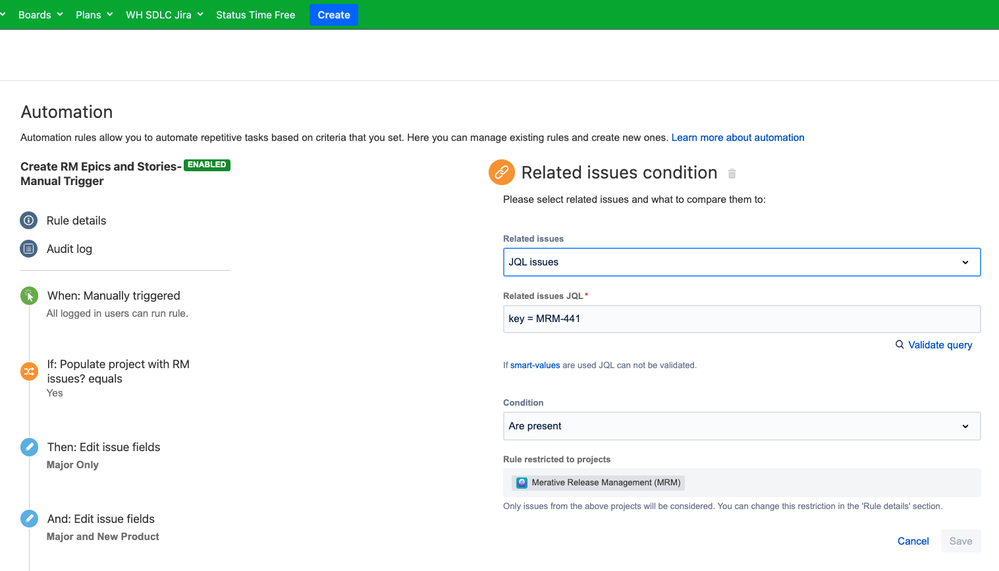
Task: Click the green Manually triggered cursor icon
Action: pos(29,296)
